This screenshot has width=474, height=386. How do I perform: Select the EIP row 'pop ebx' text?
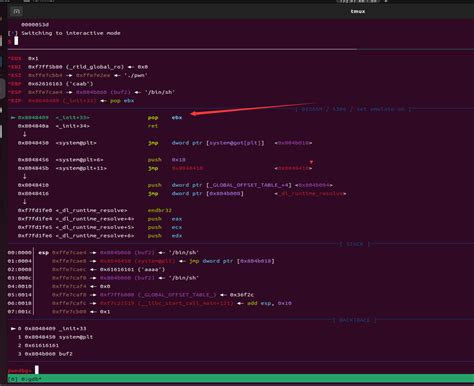pyautogui.click(x=122, y=101)
